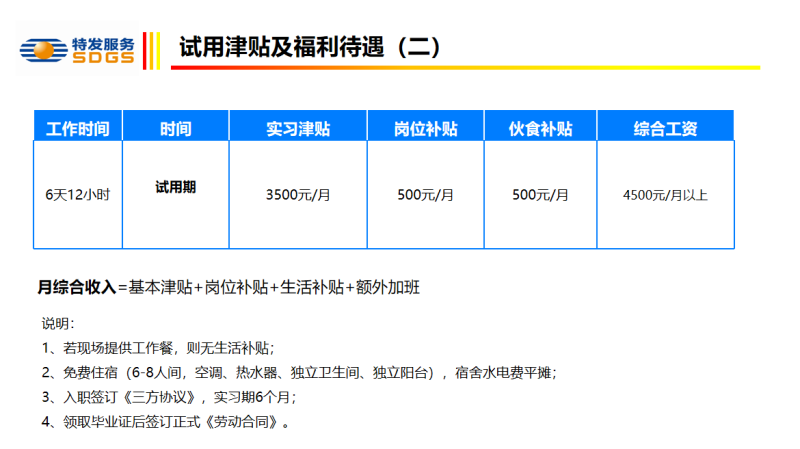The width and height of the screenshot is (800, 449).
Task: Select the 时间 column header
Action: click(175, 128)
